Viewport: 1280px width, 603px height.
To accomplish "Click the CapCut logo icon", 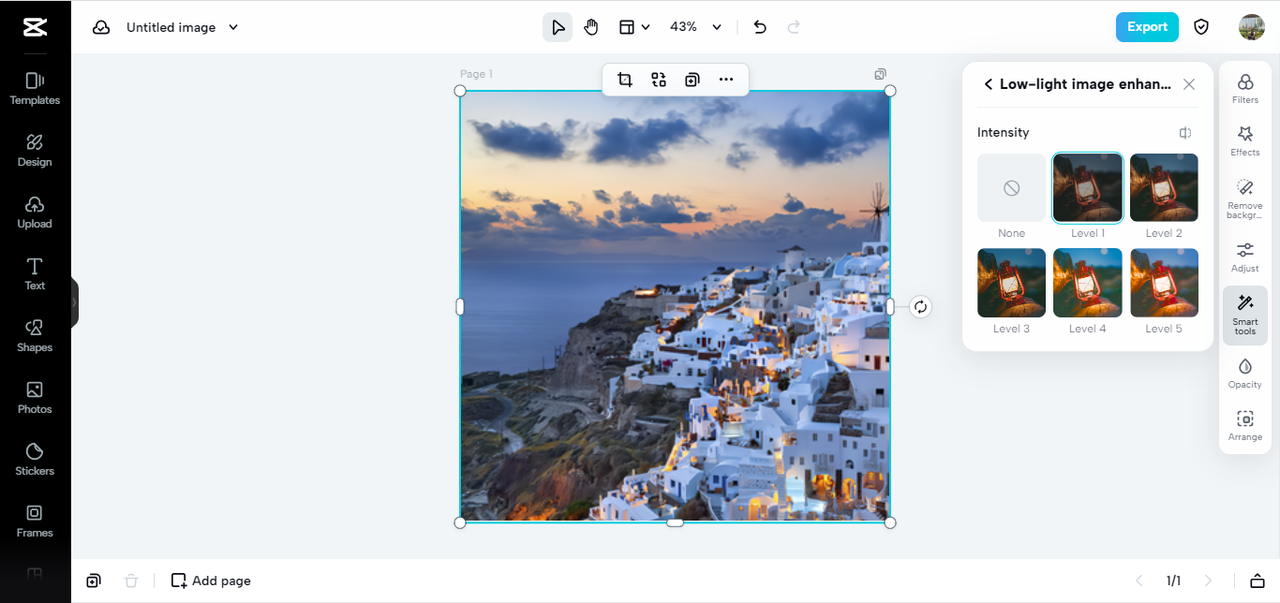I will coord(35,27).
